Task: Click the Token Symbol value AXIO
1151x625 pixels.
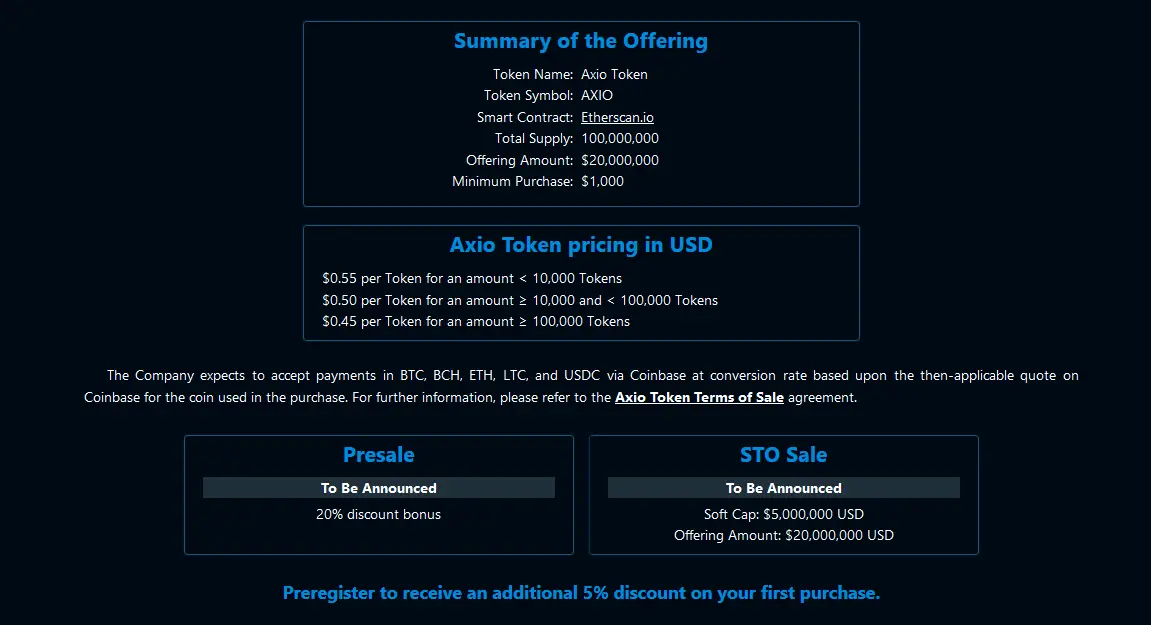Action: point(597,95)
